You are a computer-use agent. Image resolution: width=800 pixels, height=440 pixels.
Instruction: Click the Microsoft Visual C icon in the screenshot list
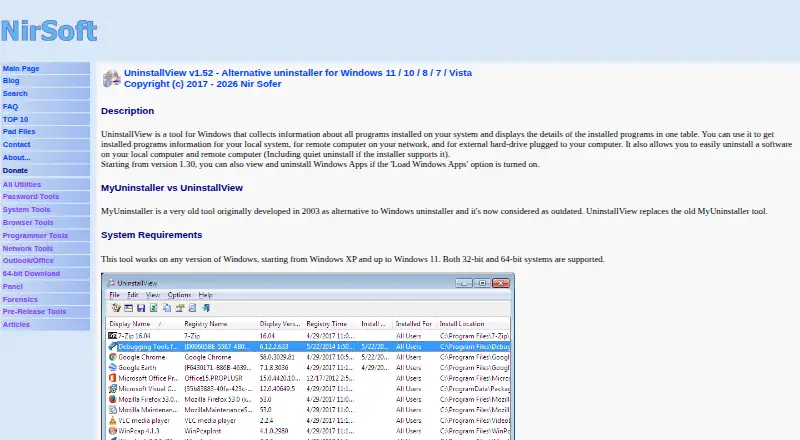point(112,388)
